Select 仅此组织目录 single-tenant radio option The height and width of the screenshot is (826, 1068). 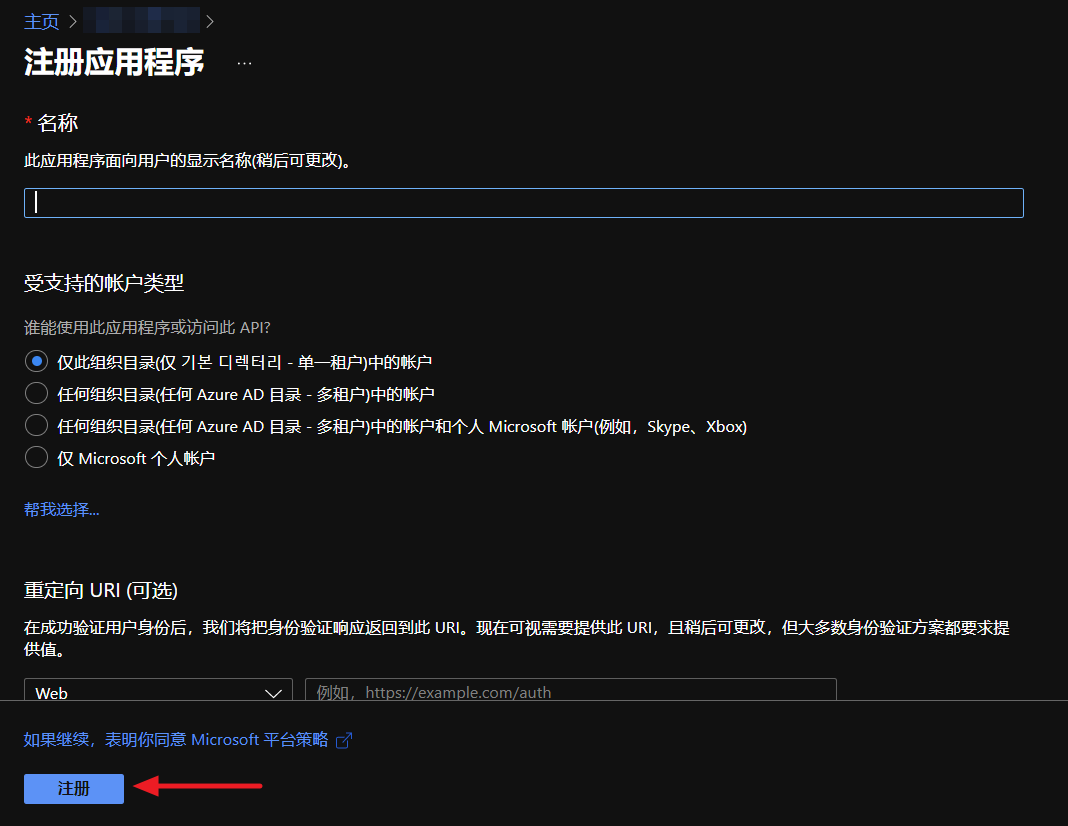[x=36, y=361]
